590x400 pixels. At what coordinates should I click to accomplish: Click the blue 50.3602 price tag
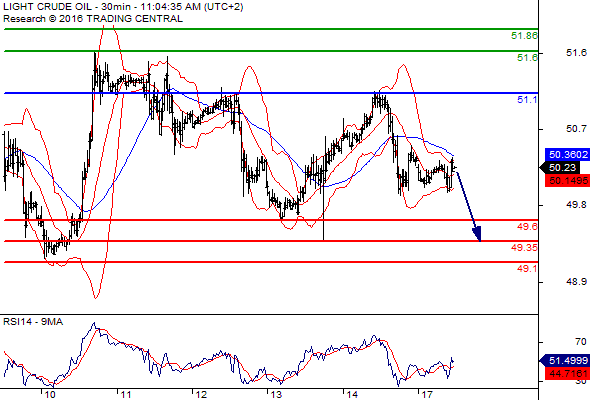click(567, 154)
